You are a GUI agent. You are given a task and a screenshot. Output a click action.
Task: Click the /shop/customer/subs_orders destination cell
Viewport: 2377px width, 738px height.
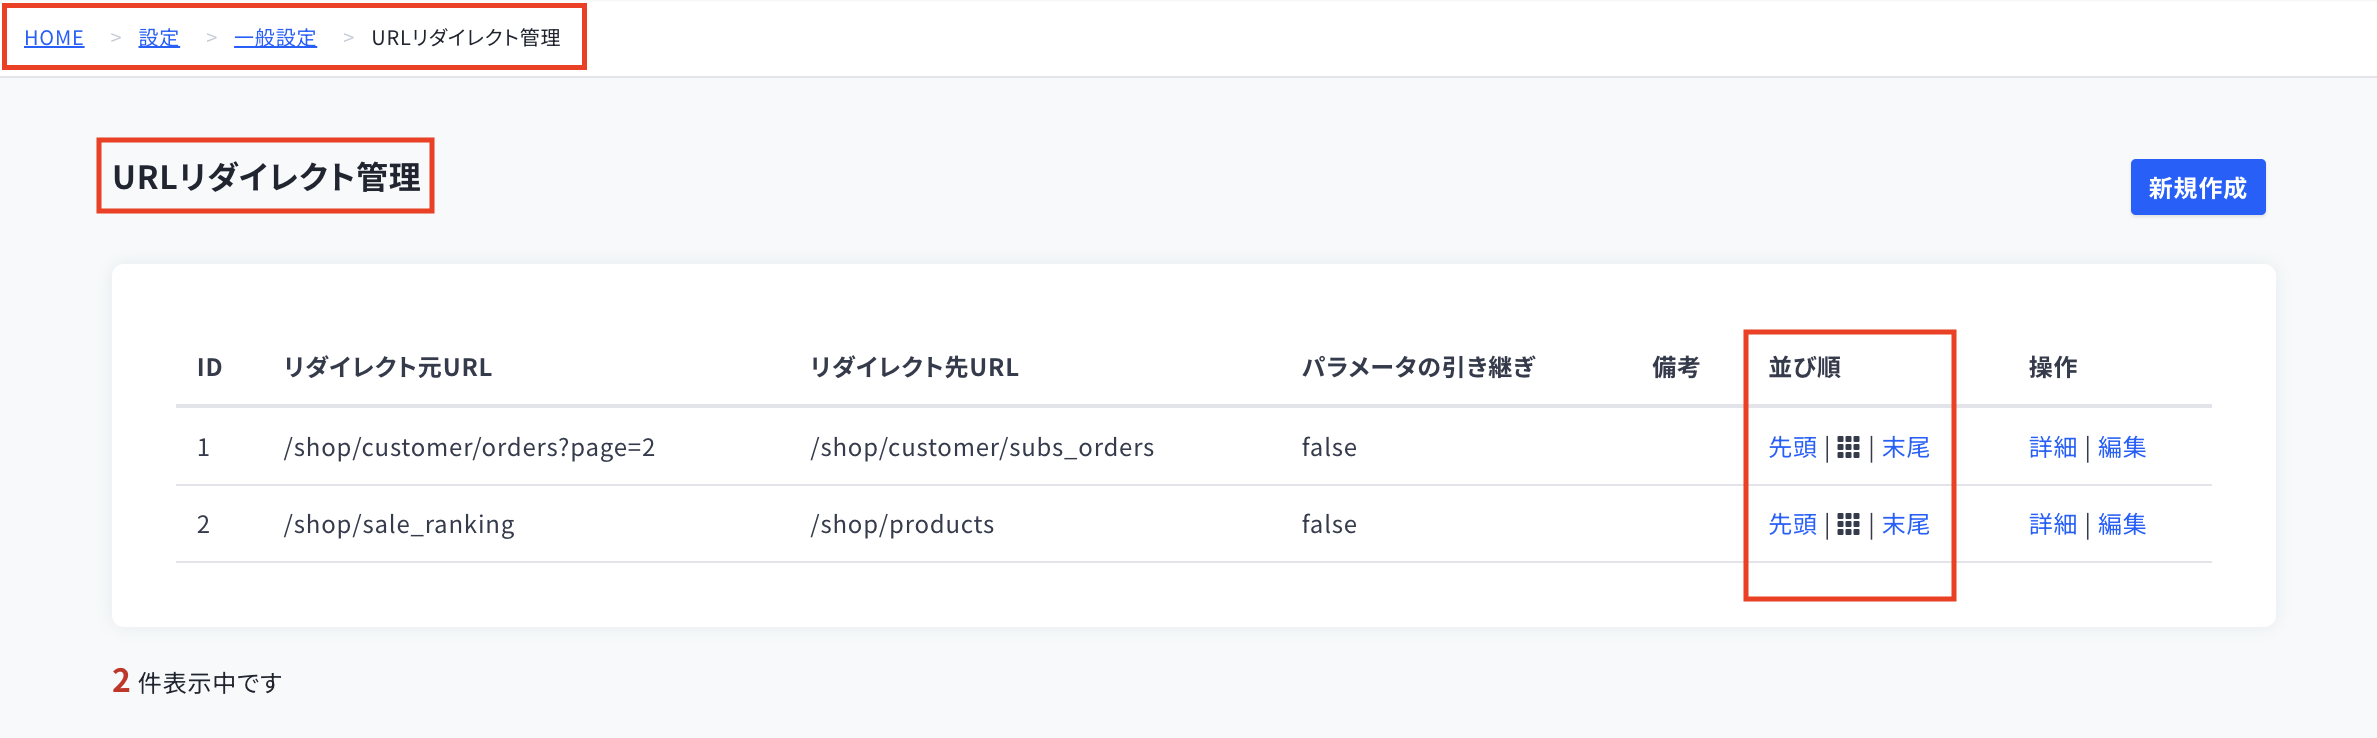tap(982, 447)
